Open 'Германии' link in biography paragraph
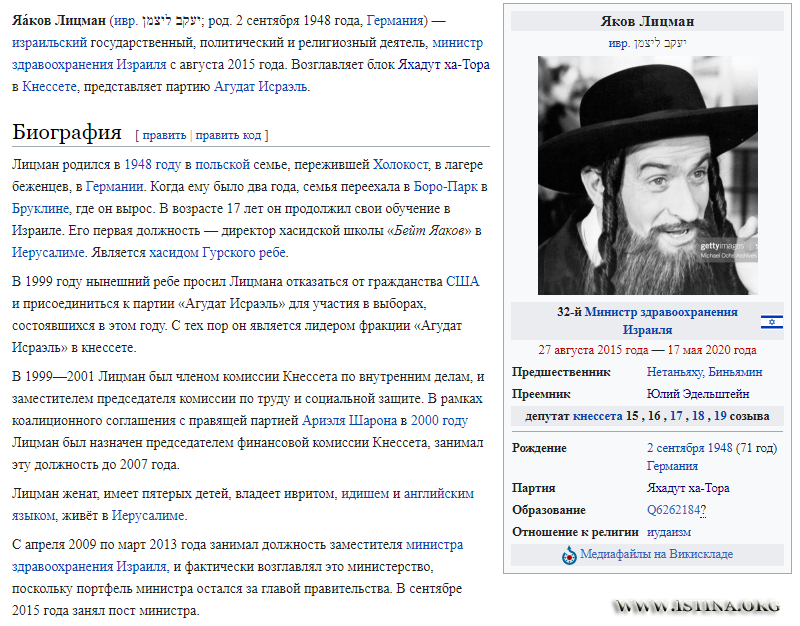The image size is (800, 626). pos(114,187)
